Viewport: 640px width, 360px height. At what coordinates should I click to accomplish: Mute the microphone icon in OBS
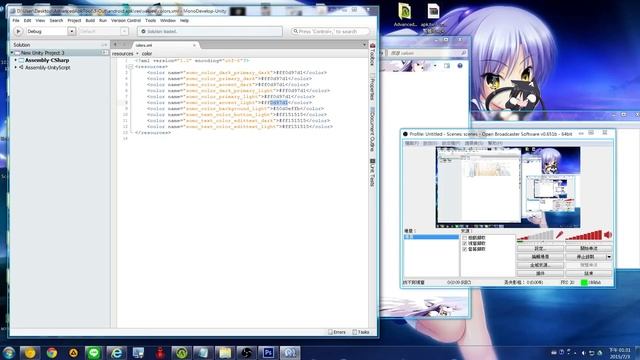click(559, 235)
